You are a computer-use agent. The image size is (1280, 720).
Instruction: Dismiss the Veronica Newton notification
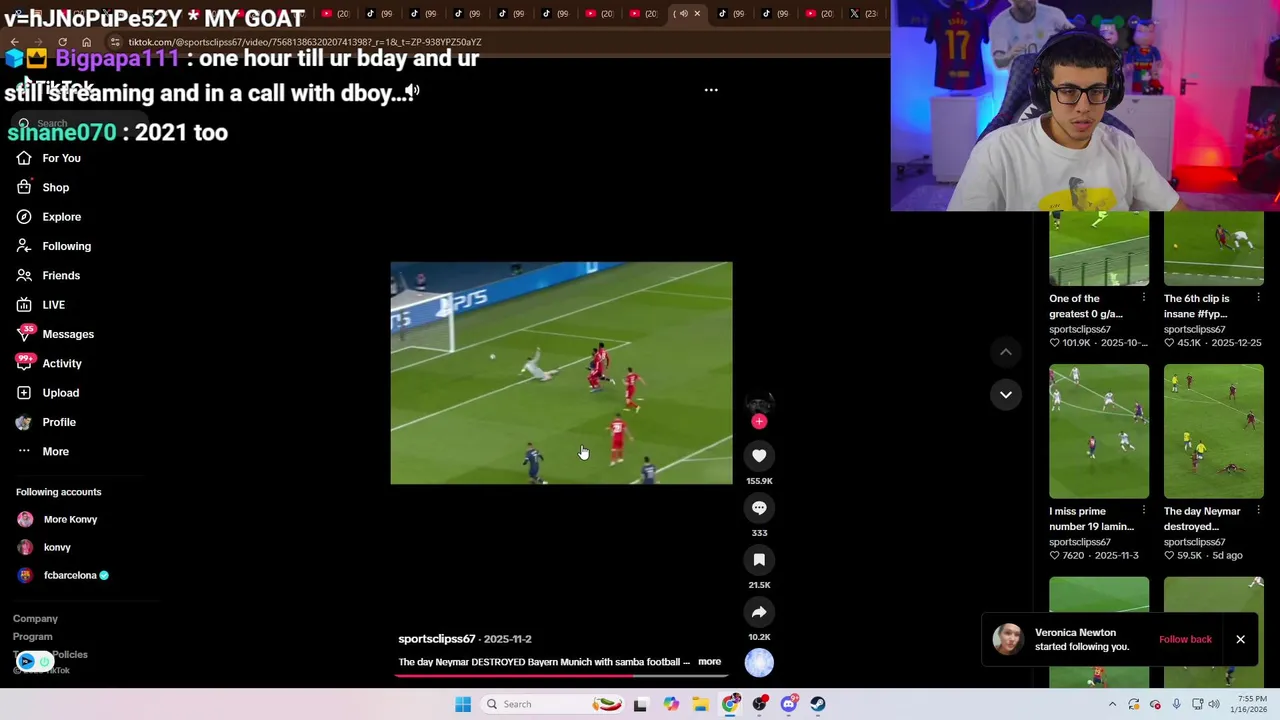[x=1240, y=639]
